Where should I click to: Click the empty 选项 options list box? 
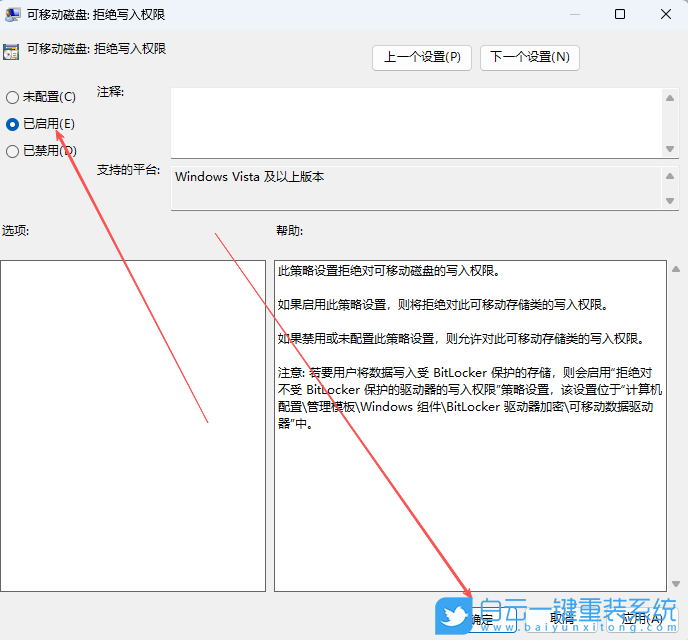click(133, 426)
